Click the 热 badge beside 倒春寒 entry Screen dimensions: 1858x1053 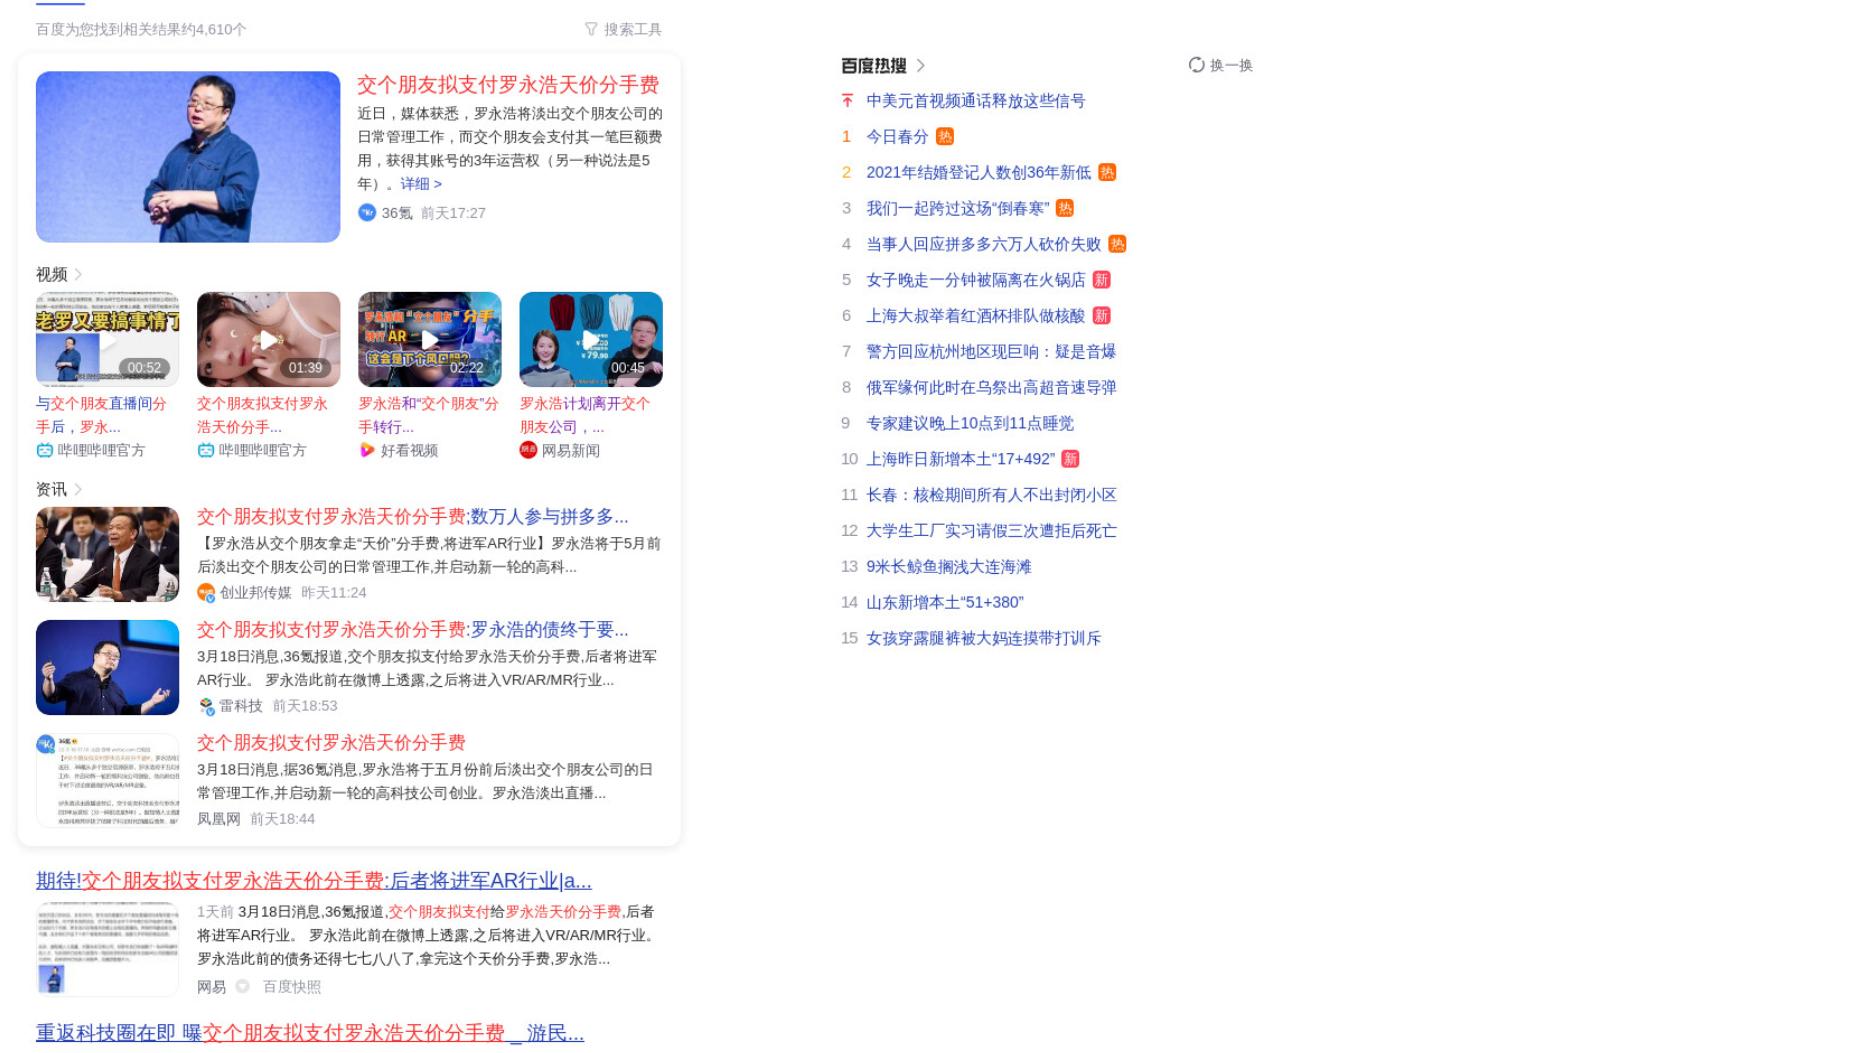pyautogui.click(x=1065, y=209)
